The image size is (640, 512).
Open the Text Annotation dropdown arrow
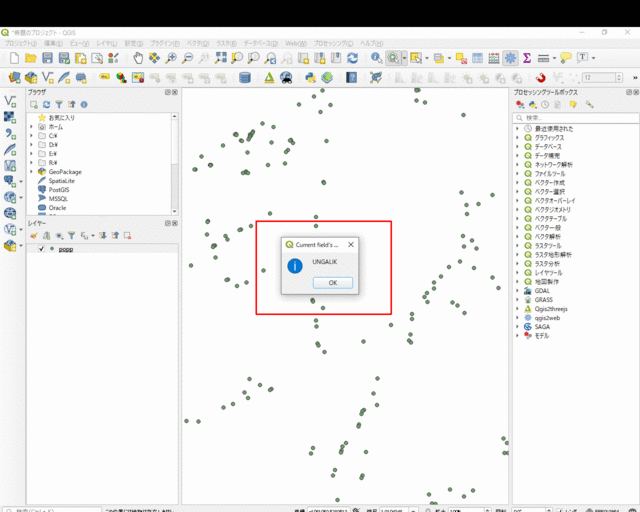[593, 58]
